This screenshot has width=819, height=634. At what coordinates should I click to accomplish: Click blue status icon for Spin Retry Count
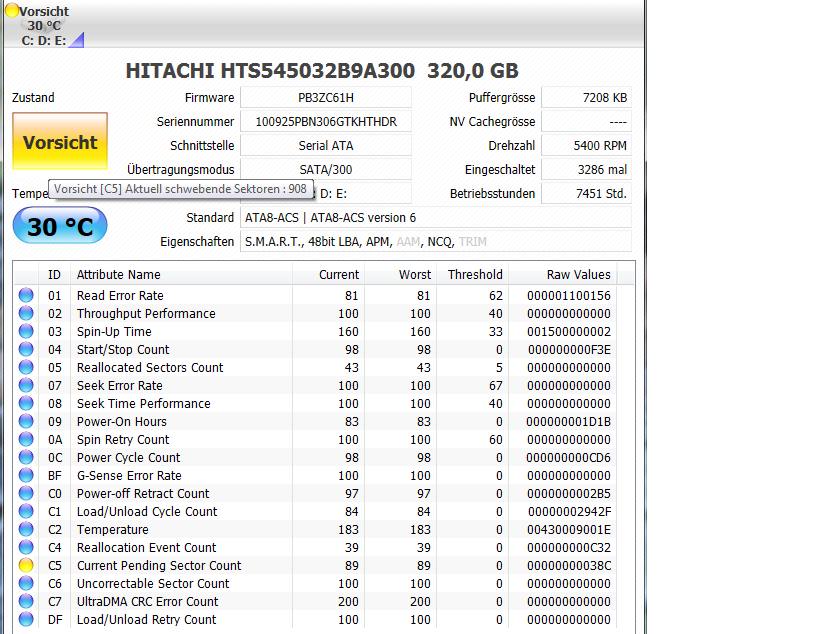(x=26, y=439)
